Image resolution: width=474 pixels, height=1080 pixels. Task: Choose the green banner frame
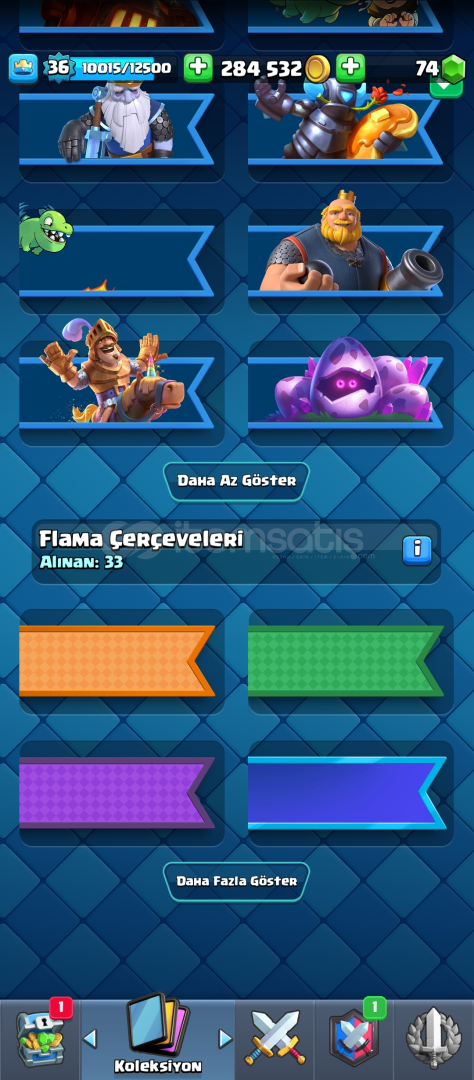[351, 661]
